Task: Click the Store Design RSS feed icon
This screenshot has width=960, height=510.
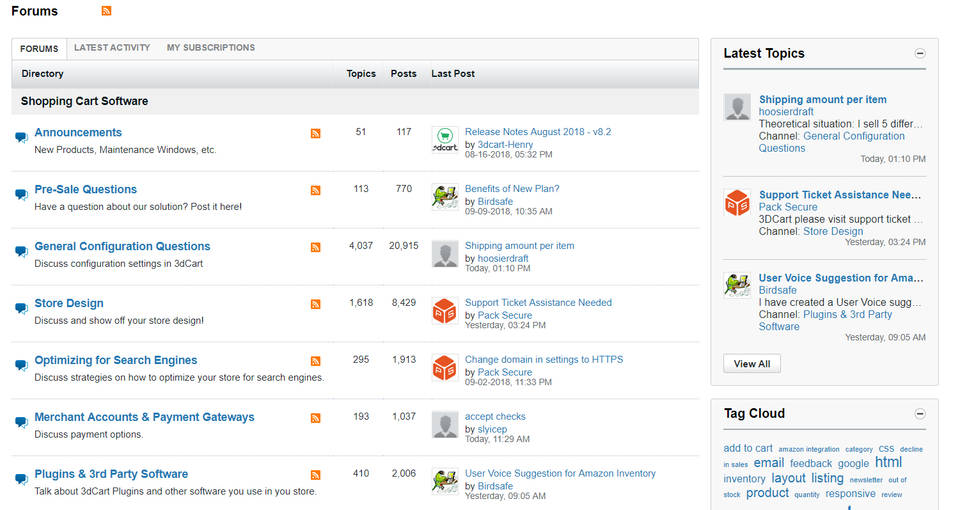Action: (315, 304)
